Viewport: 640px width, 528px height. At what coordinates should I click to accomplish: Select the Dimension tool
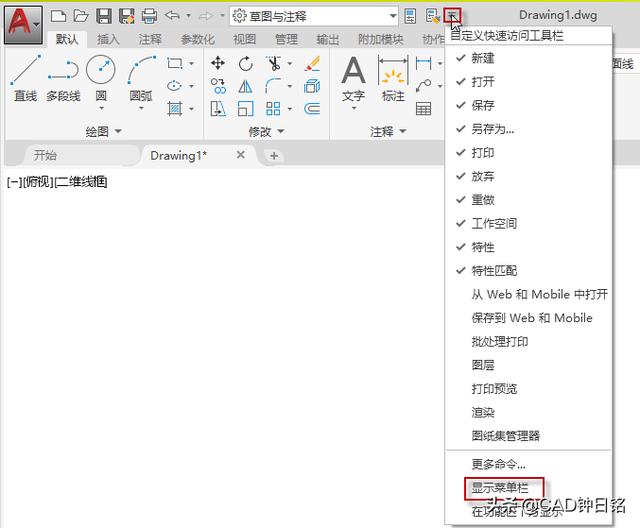point(393,79)
